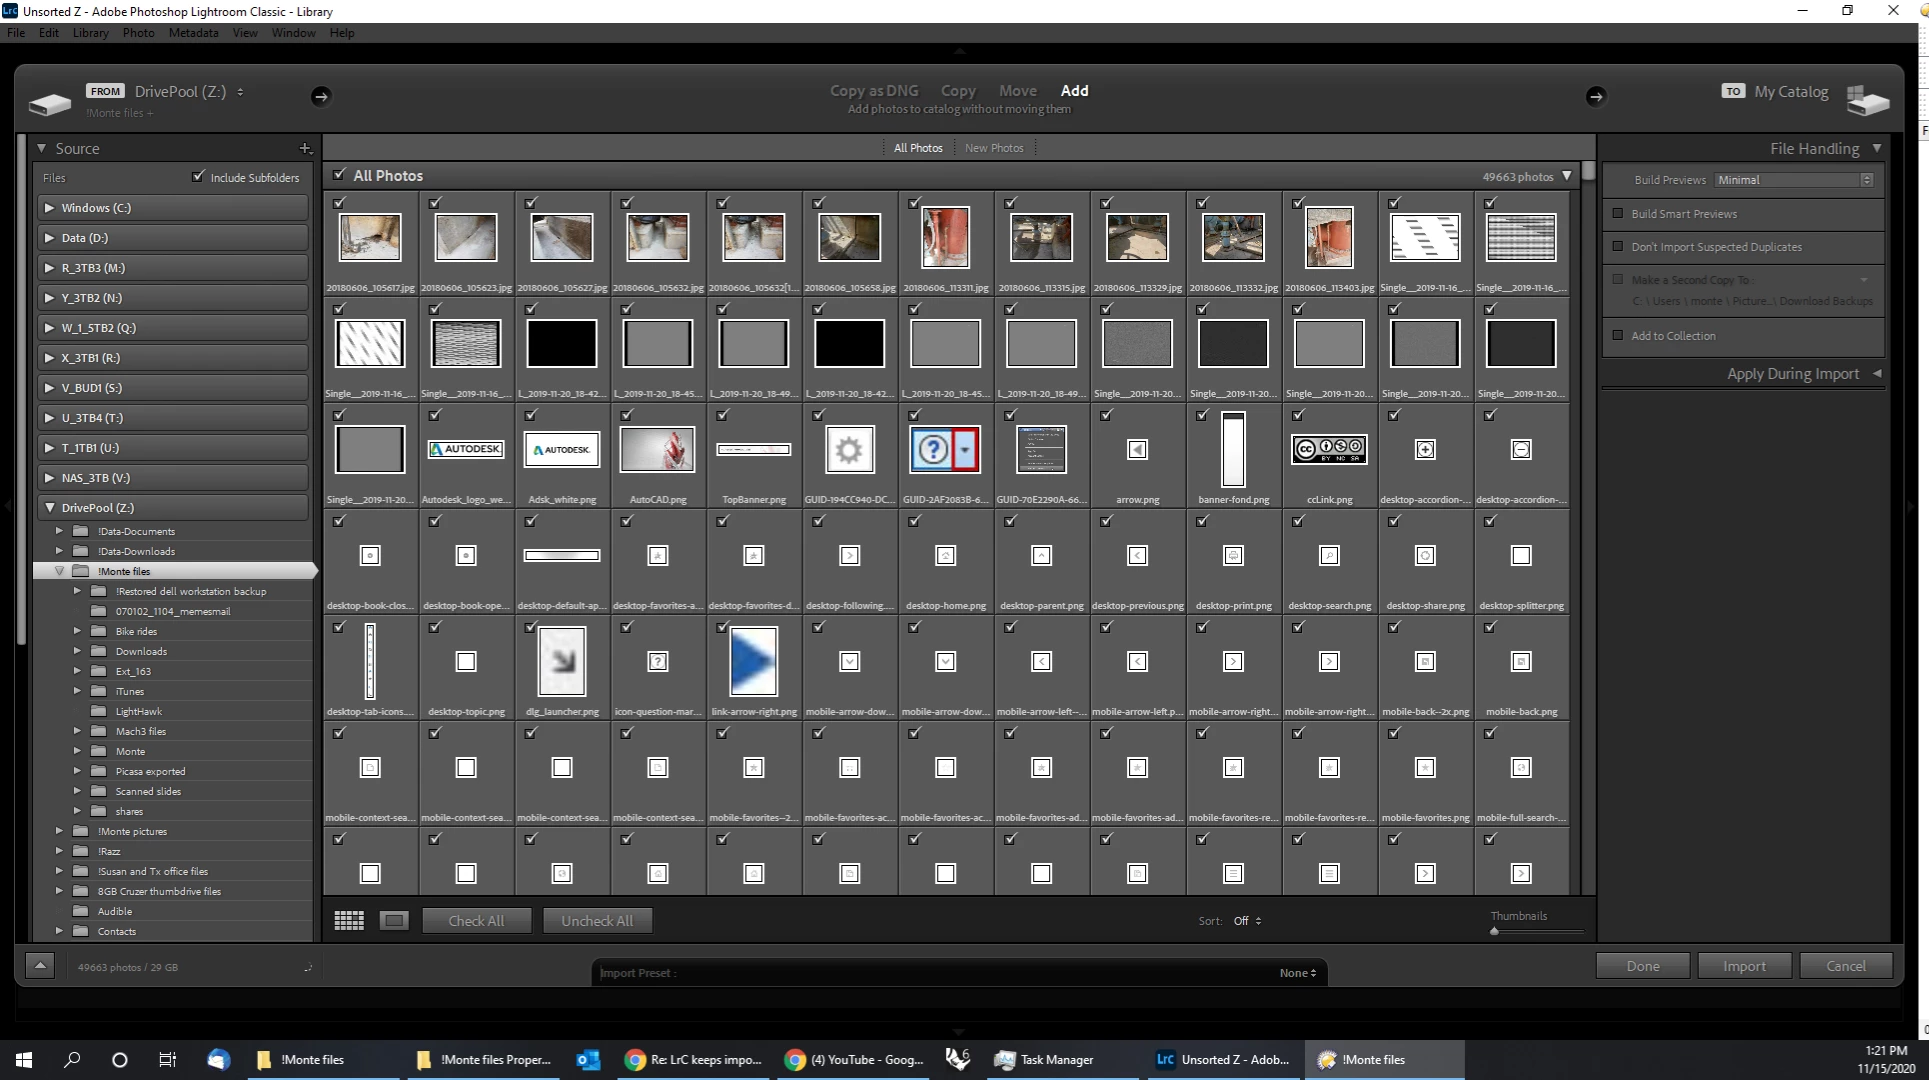The height and width of the screenshot is (1080, 1929).
Task: Open the Metadata menu
Action: [x=193, y=32]
